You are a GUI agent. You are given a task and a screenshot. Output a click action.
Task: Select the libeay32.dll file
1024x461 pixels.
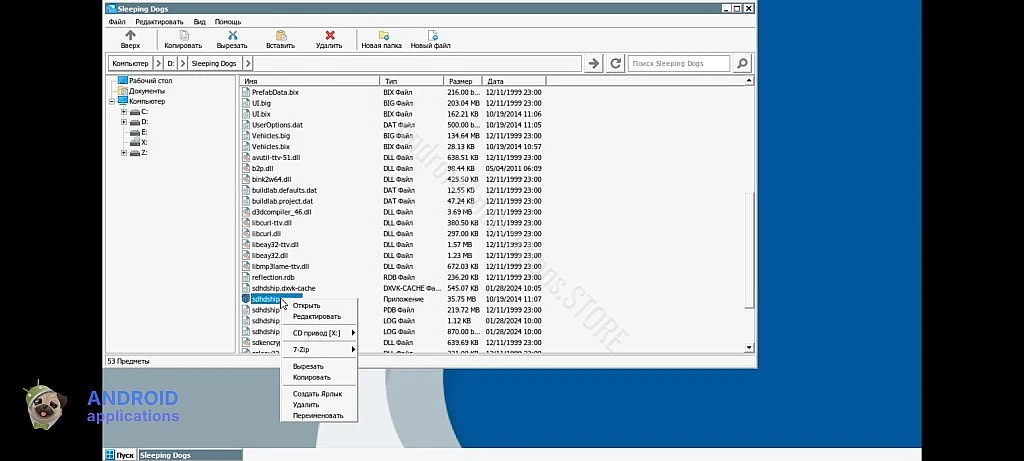(270, 255)
